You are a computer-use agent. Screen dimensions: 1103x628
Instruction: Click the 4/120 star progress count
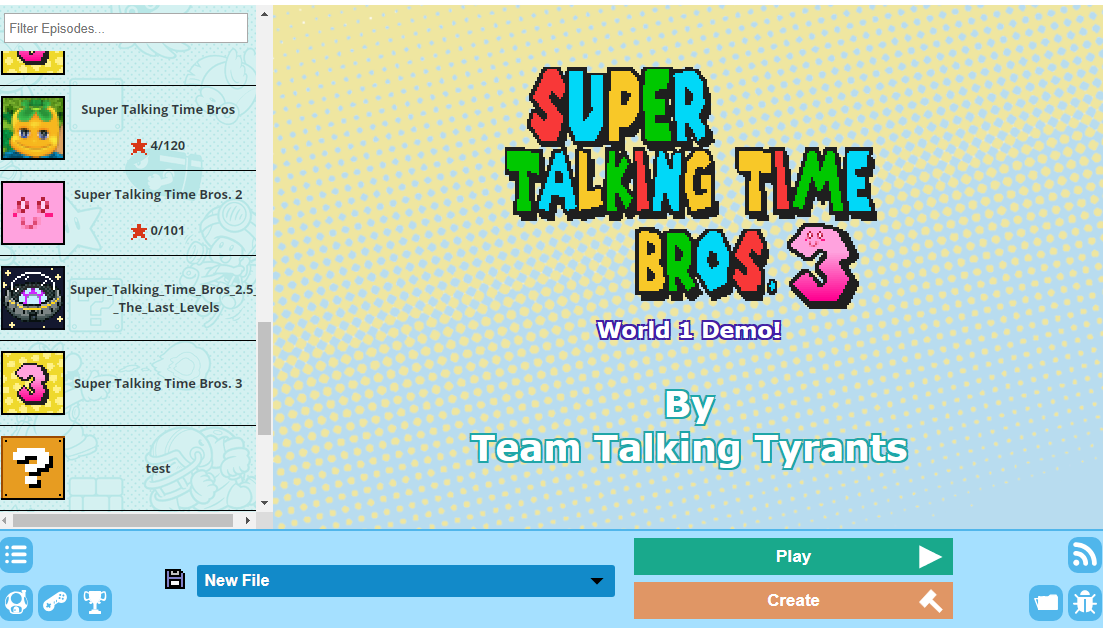coord(158,146)
